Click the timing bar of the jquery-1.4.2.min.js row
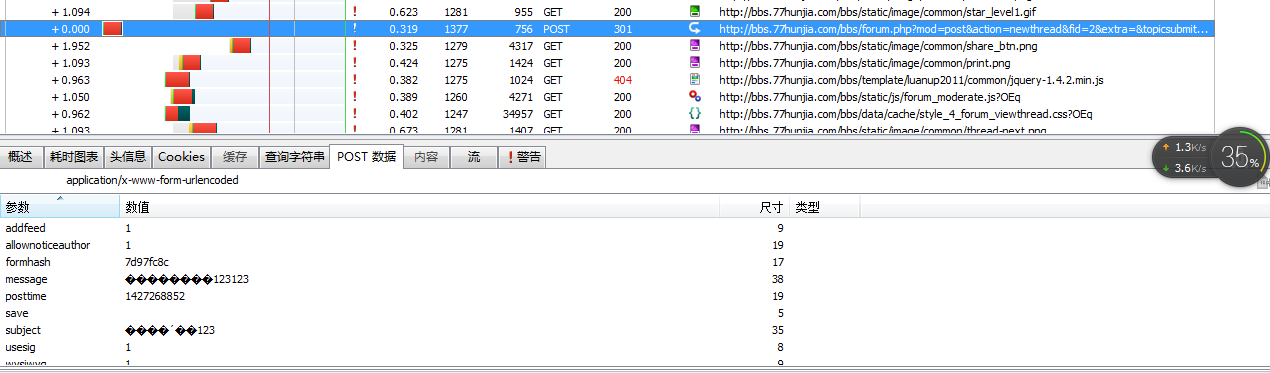Viewport: 1270px width, 373px height. [x=177, y=80]
